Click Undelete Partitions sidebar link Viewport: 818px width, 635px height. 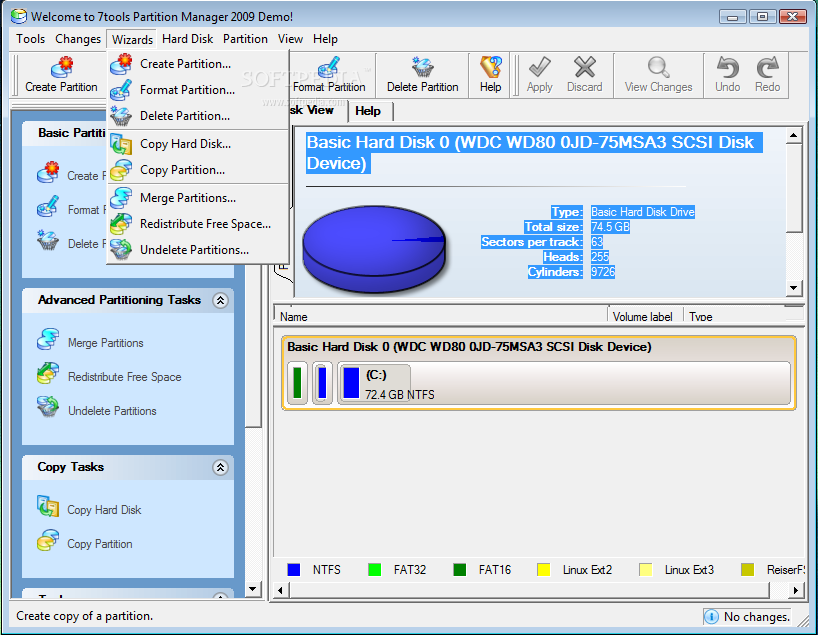tap(112, 411)
